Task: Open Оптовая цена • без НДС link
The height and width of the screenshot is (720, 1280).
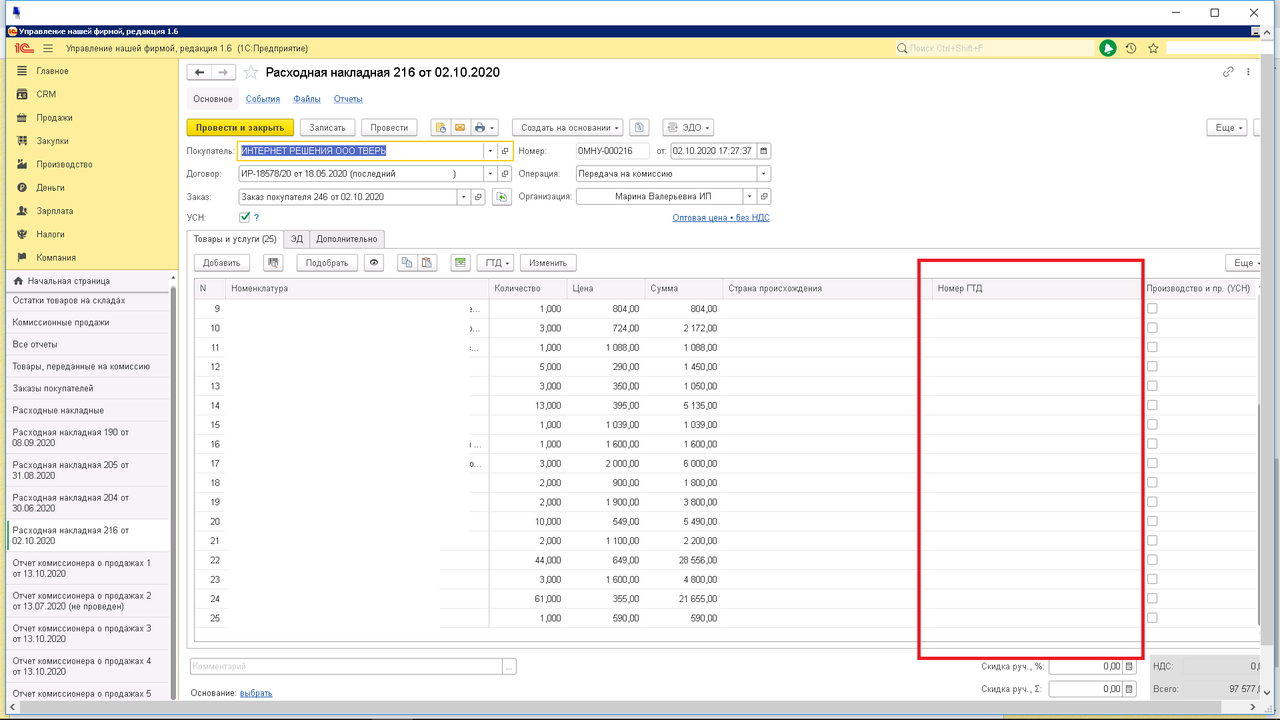Action: tap(721, 217)
